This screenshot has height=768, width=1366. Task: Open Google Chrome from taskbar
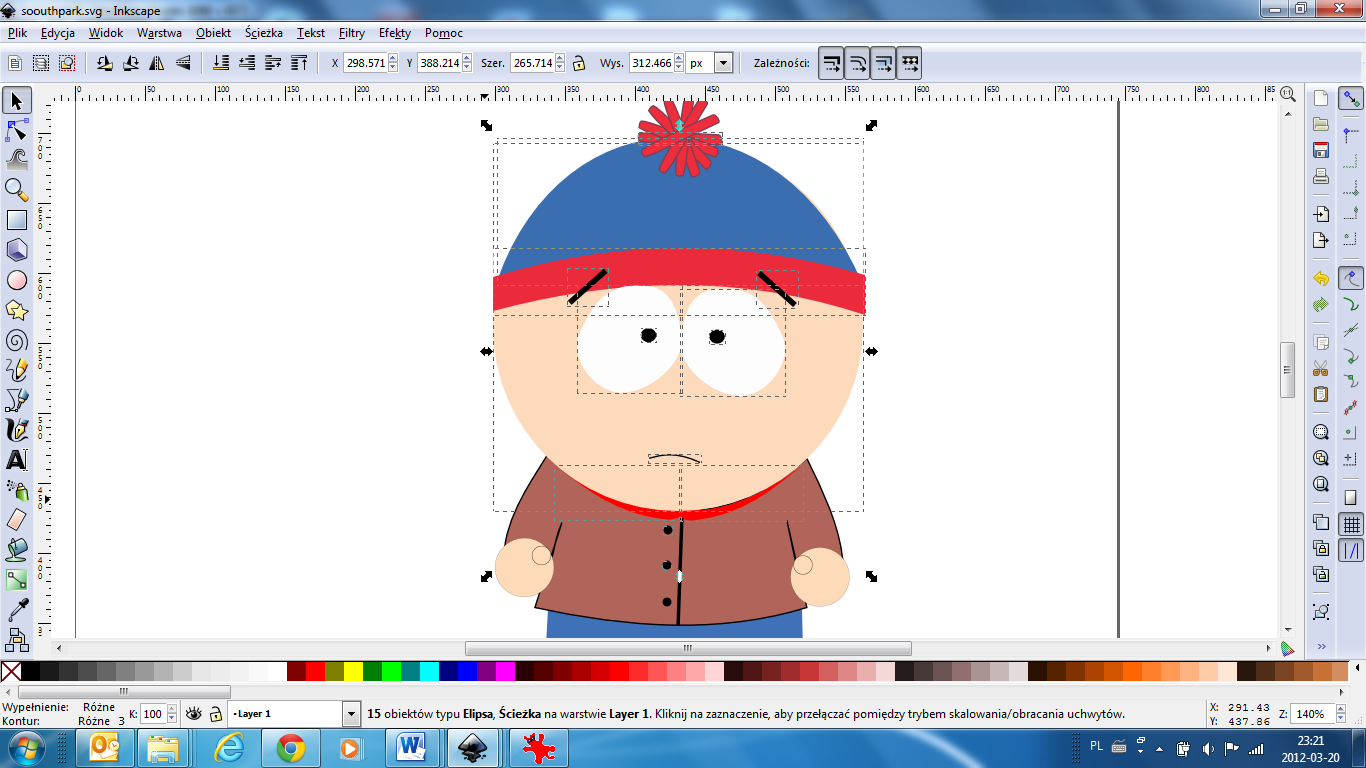pyautogui.click(x=291, y=747)
